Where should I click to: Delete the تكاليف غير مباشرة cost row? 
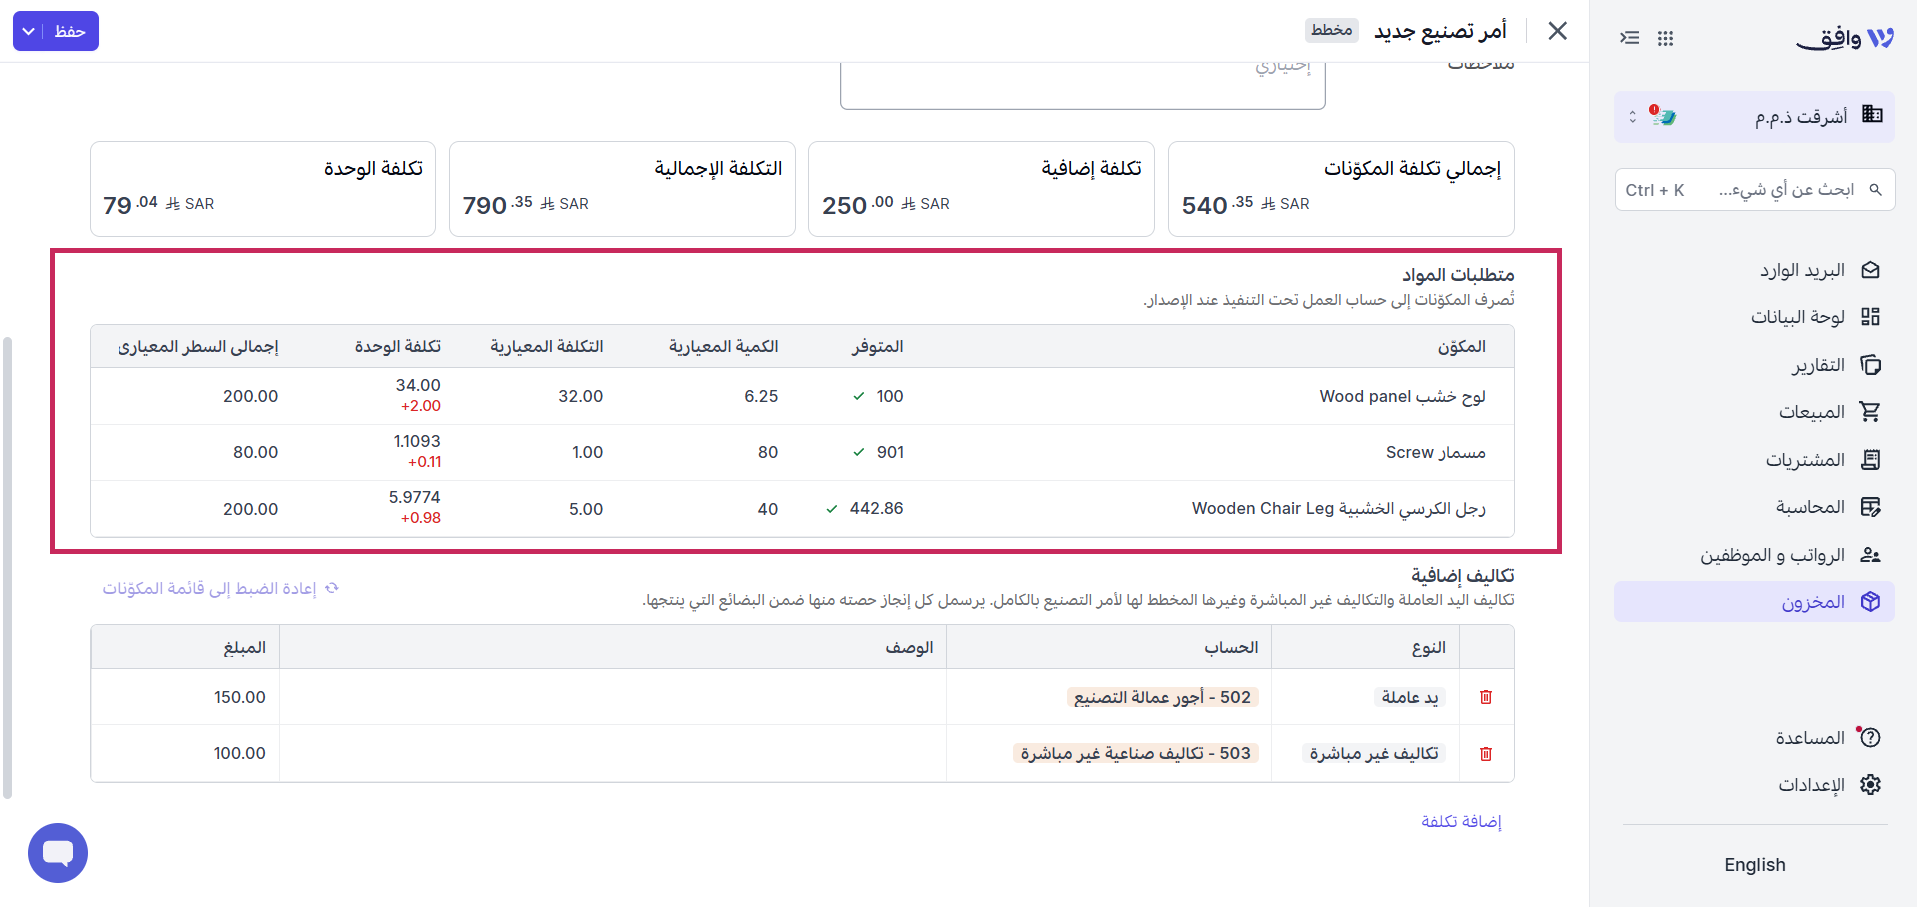click(1485, 754)
